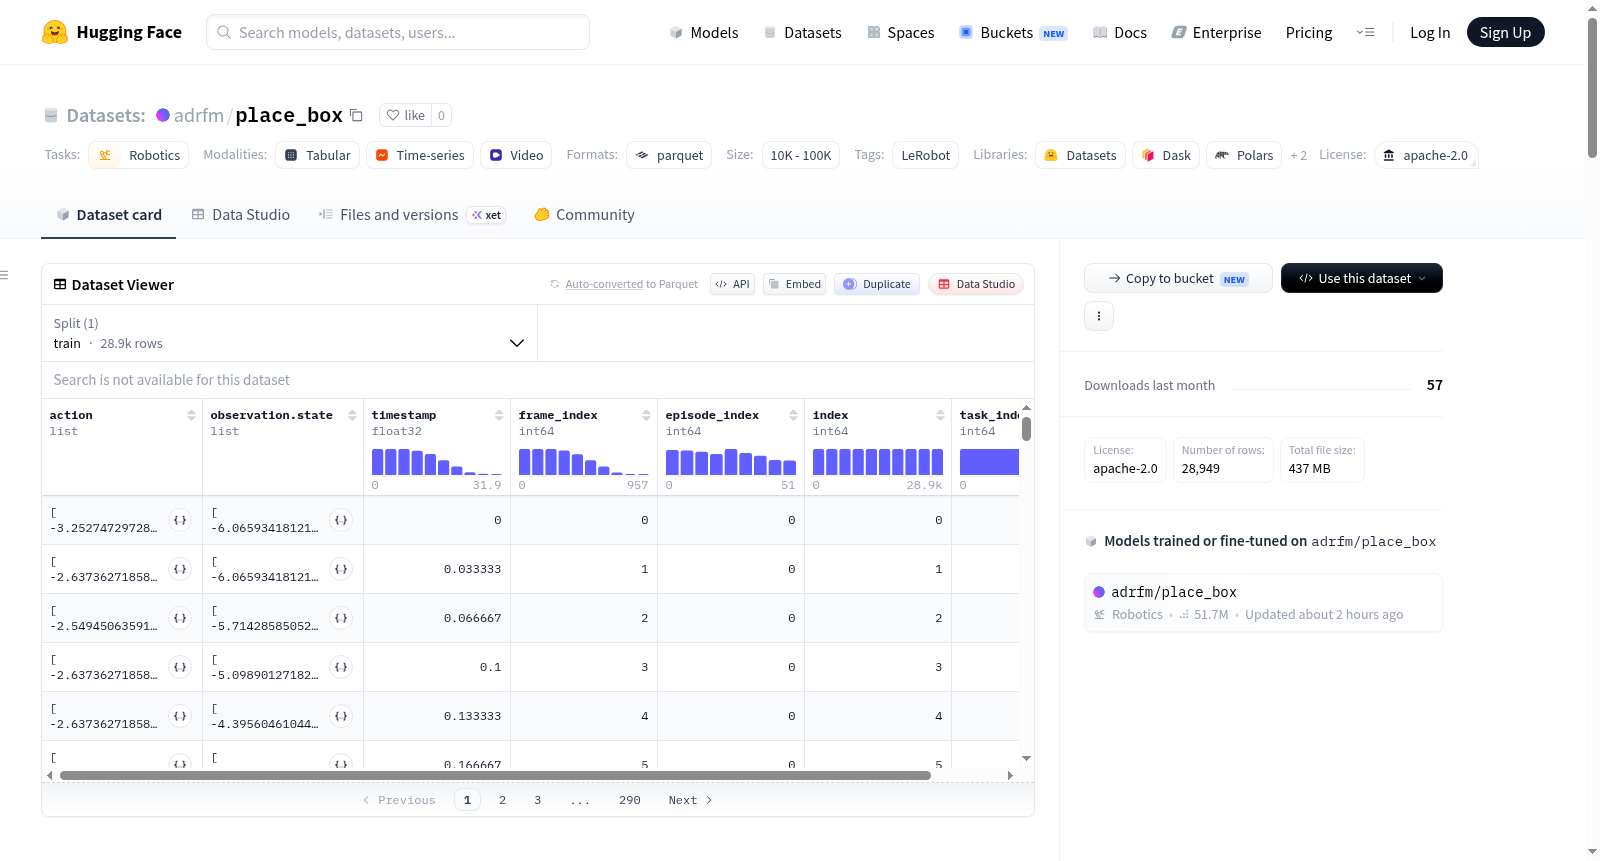Screen dimensions: 1600x861
Task: Expand row 2 observation.state list value
Action: click(x=341, y=618)
